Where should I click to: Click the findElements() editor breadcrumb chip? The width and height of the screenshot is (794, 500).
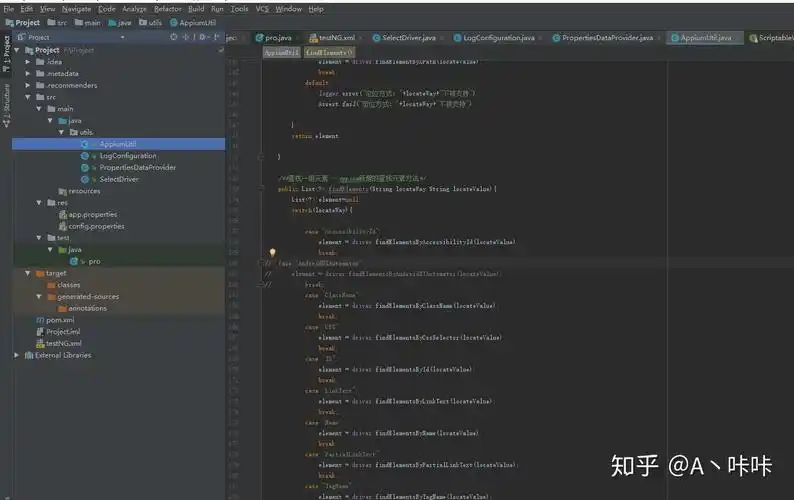pos(329,52)
